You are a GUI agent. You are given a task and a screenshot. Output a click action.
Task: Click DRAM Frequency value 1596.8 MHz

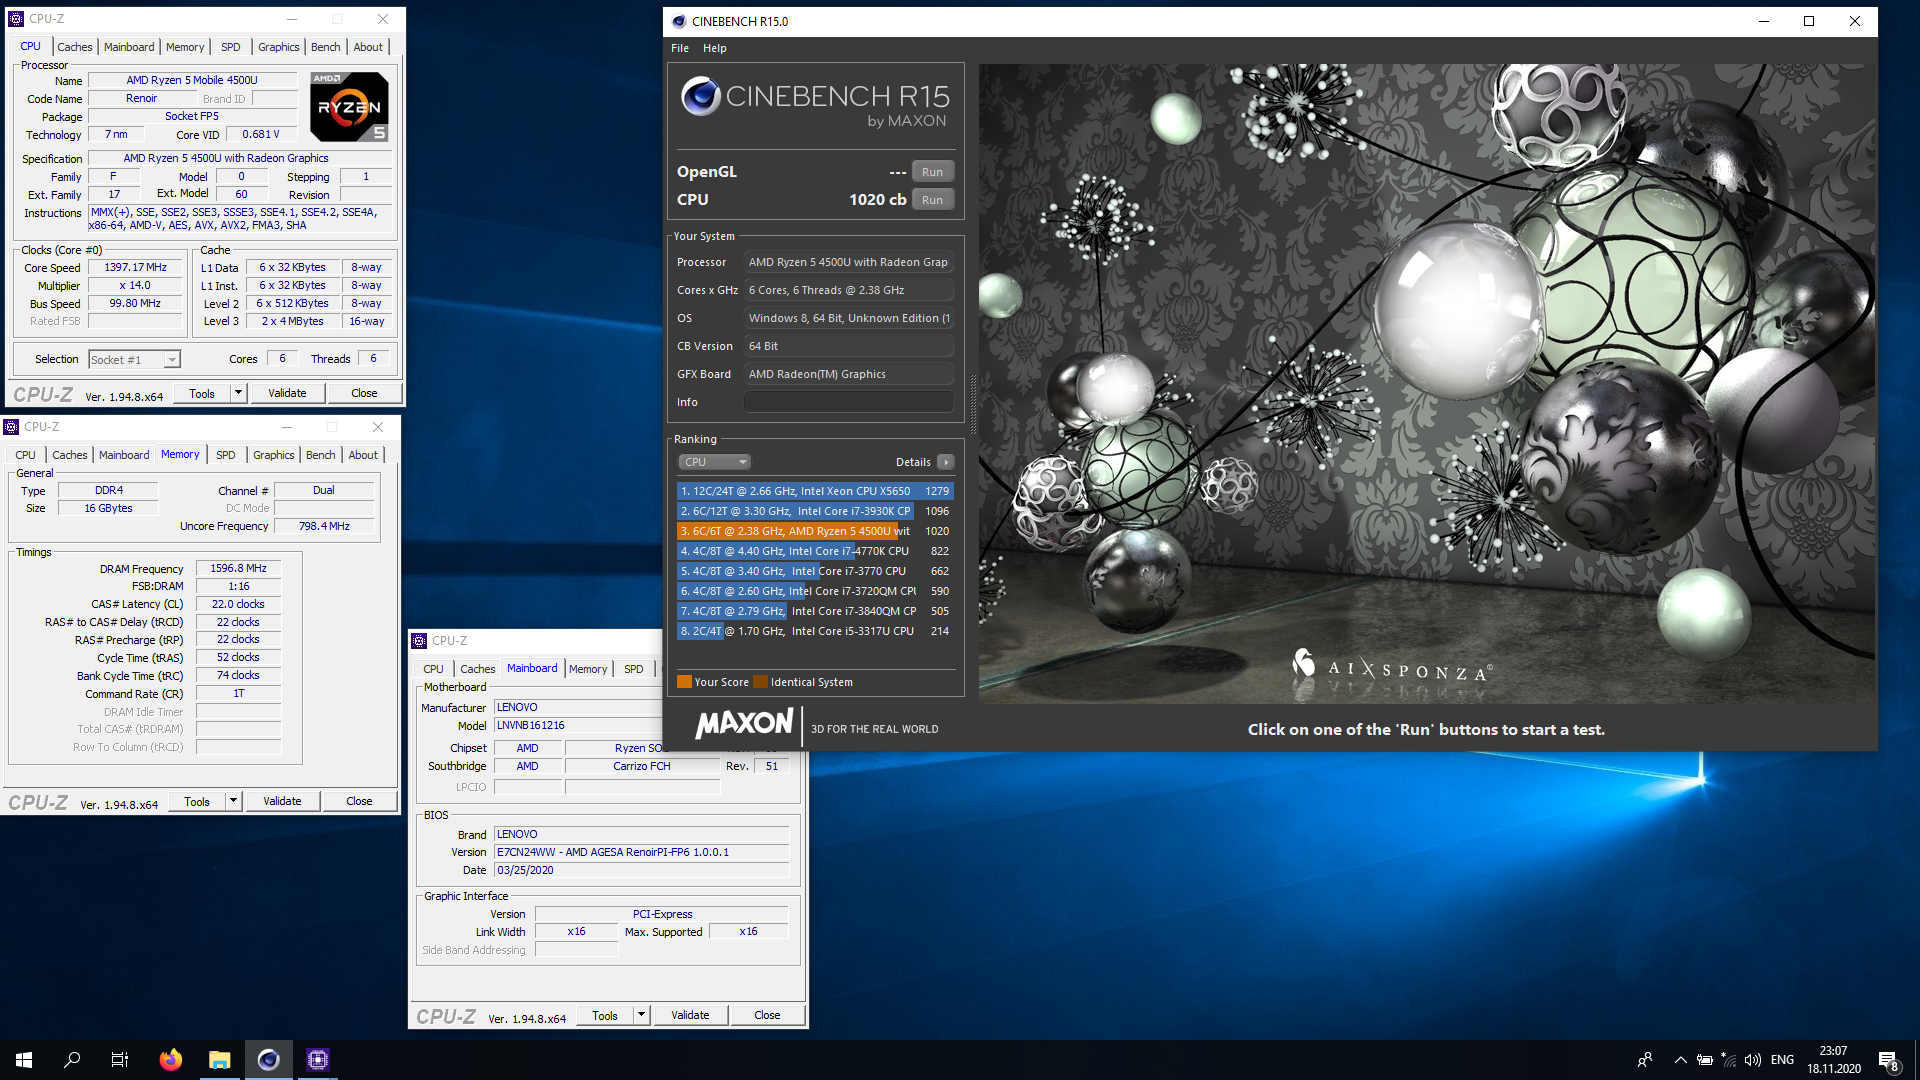[x=238, y=568]
